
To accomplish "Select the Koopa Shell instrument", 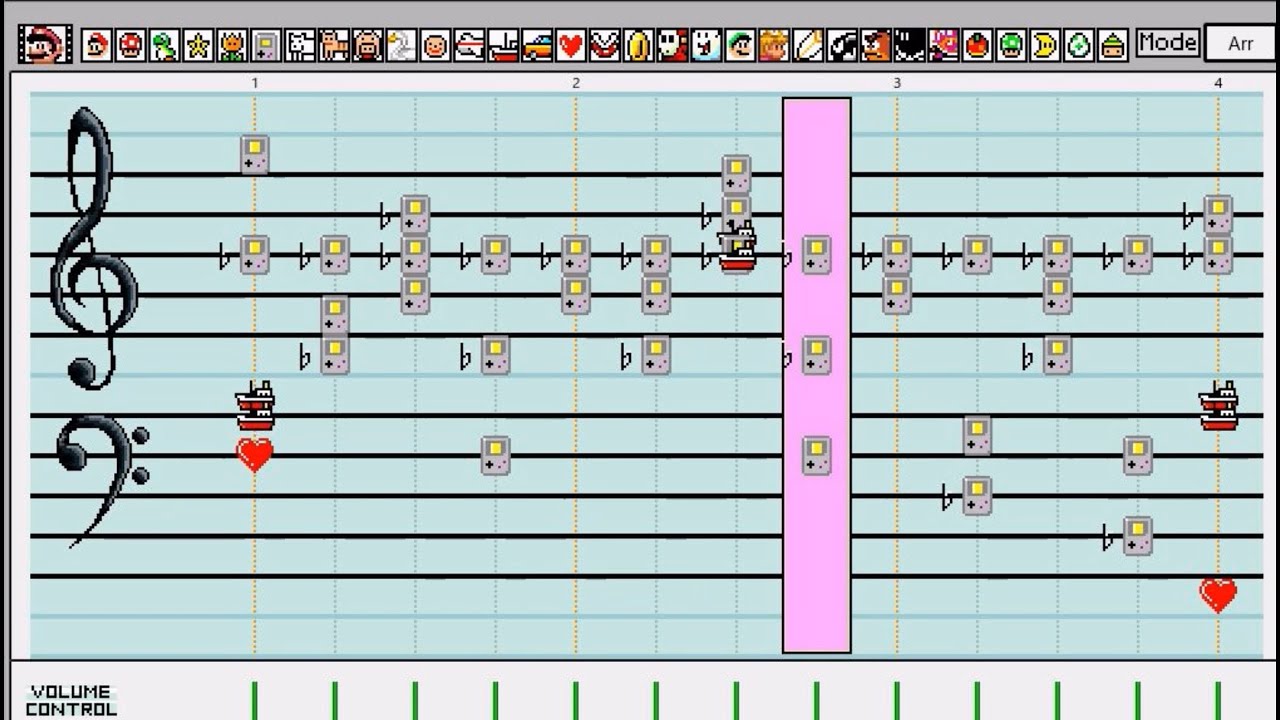I will [1112, 45].
